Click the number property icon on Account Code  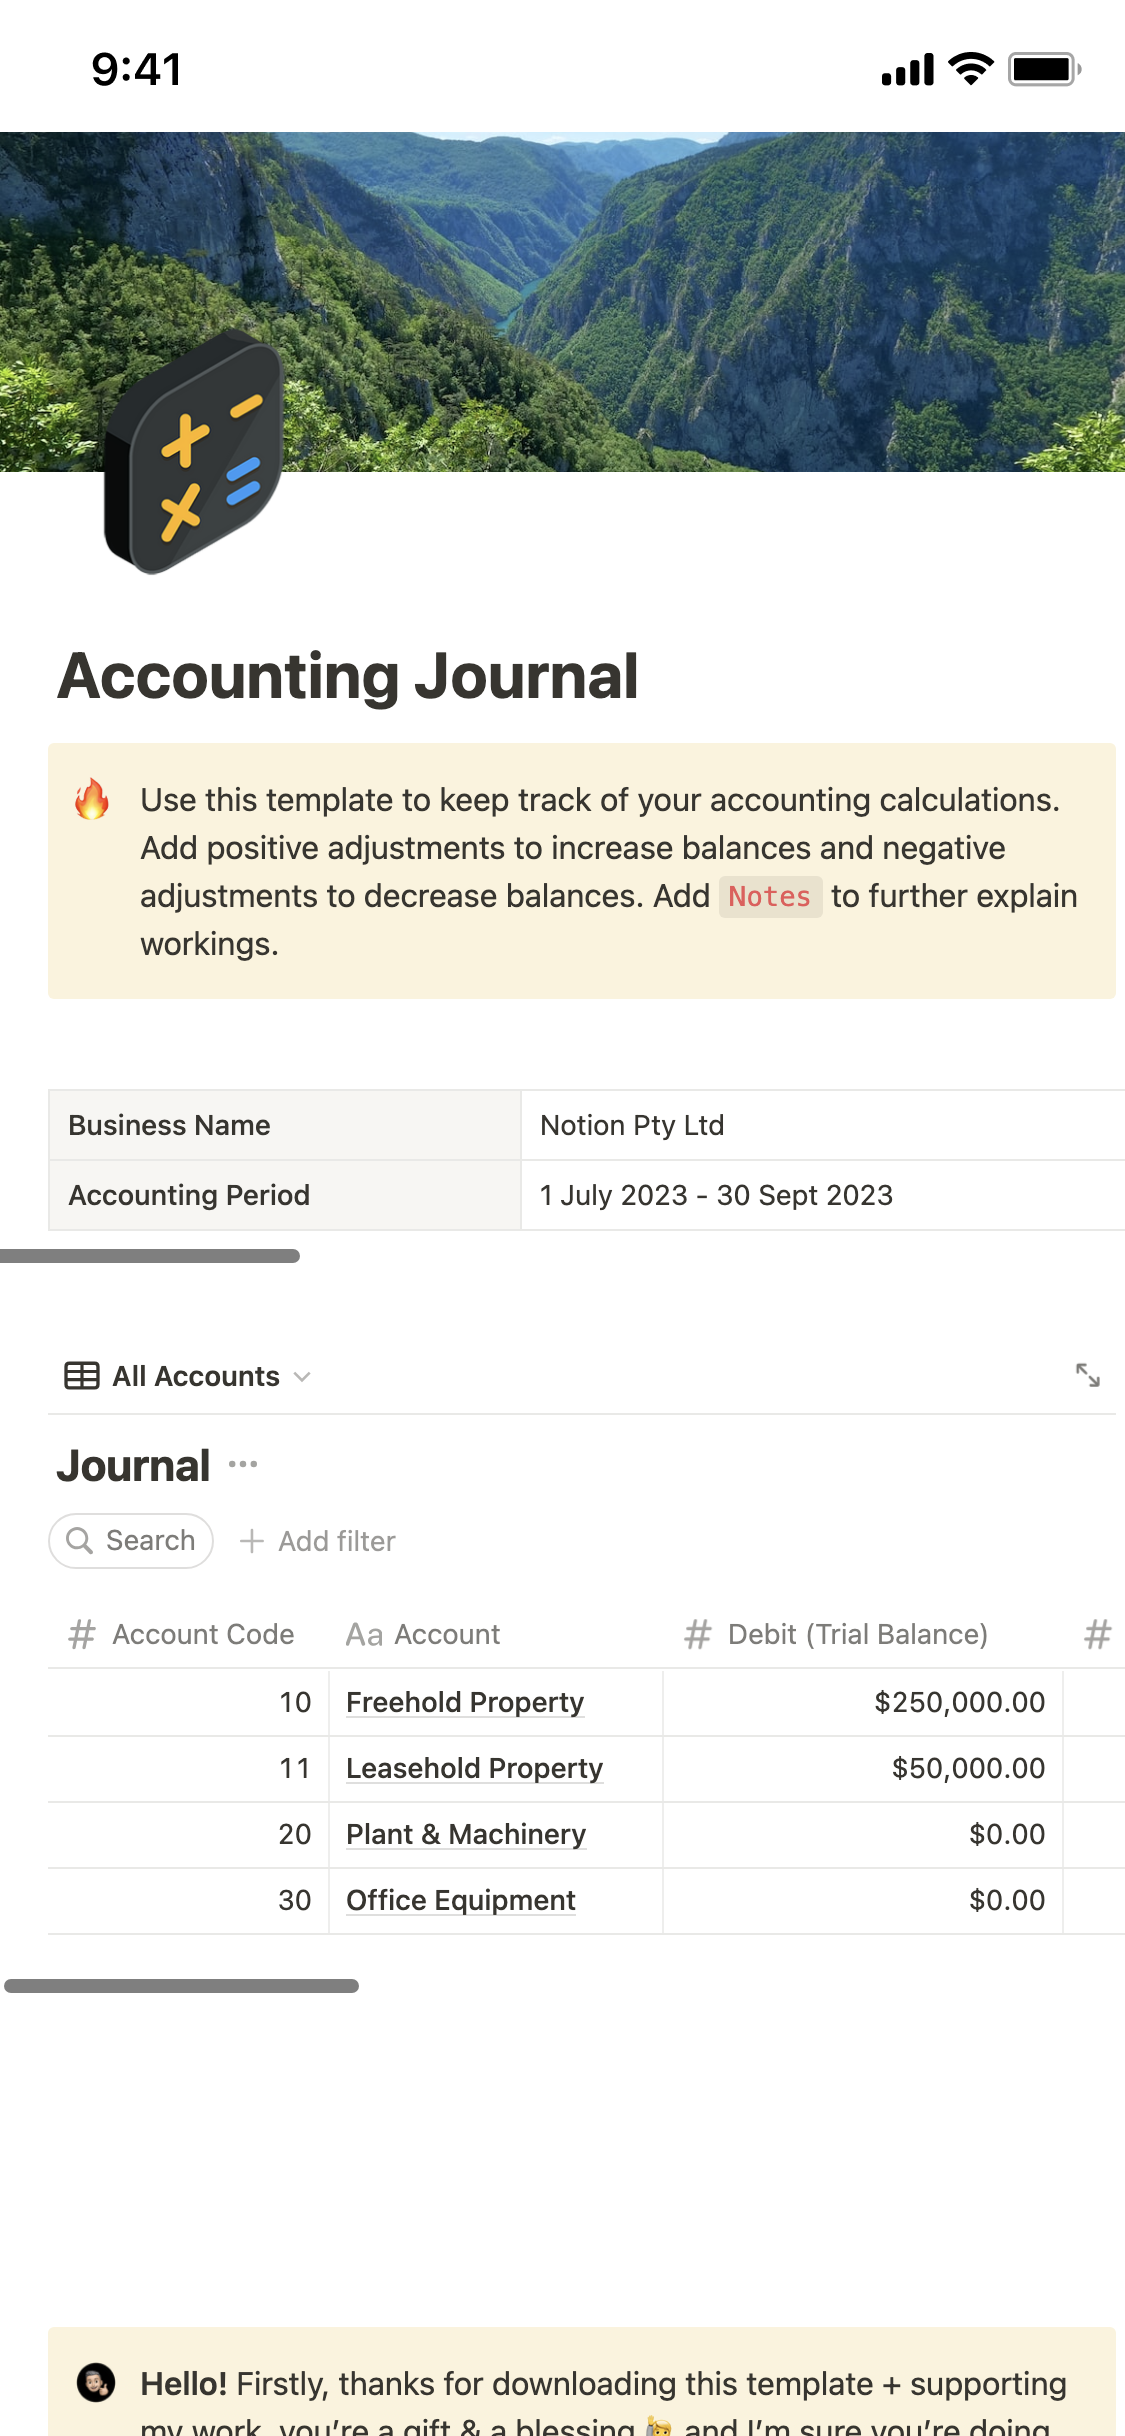click(x=80, y=1634)
